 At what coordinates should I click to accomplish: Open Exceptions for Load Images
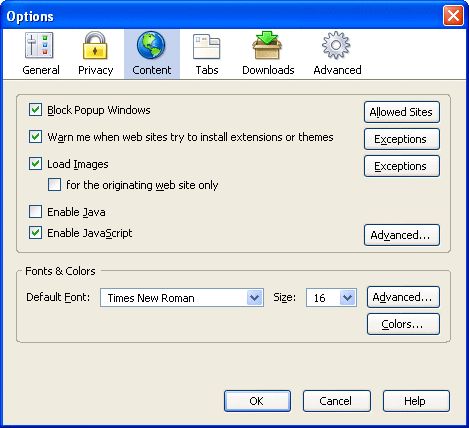[402, 166]
